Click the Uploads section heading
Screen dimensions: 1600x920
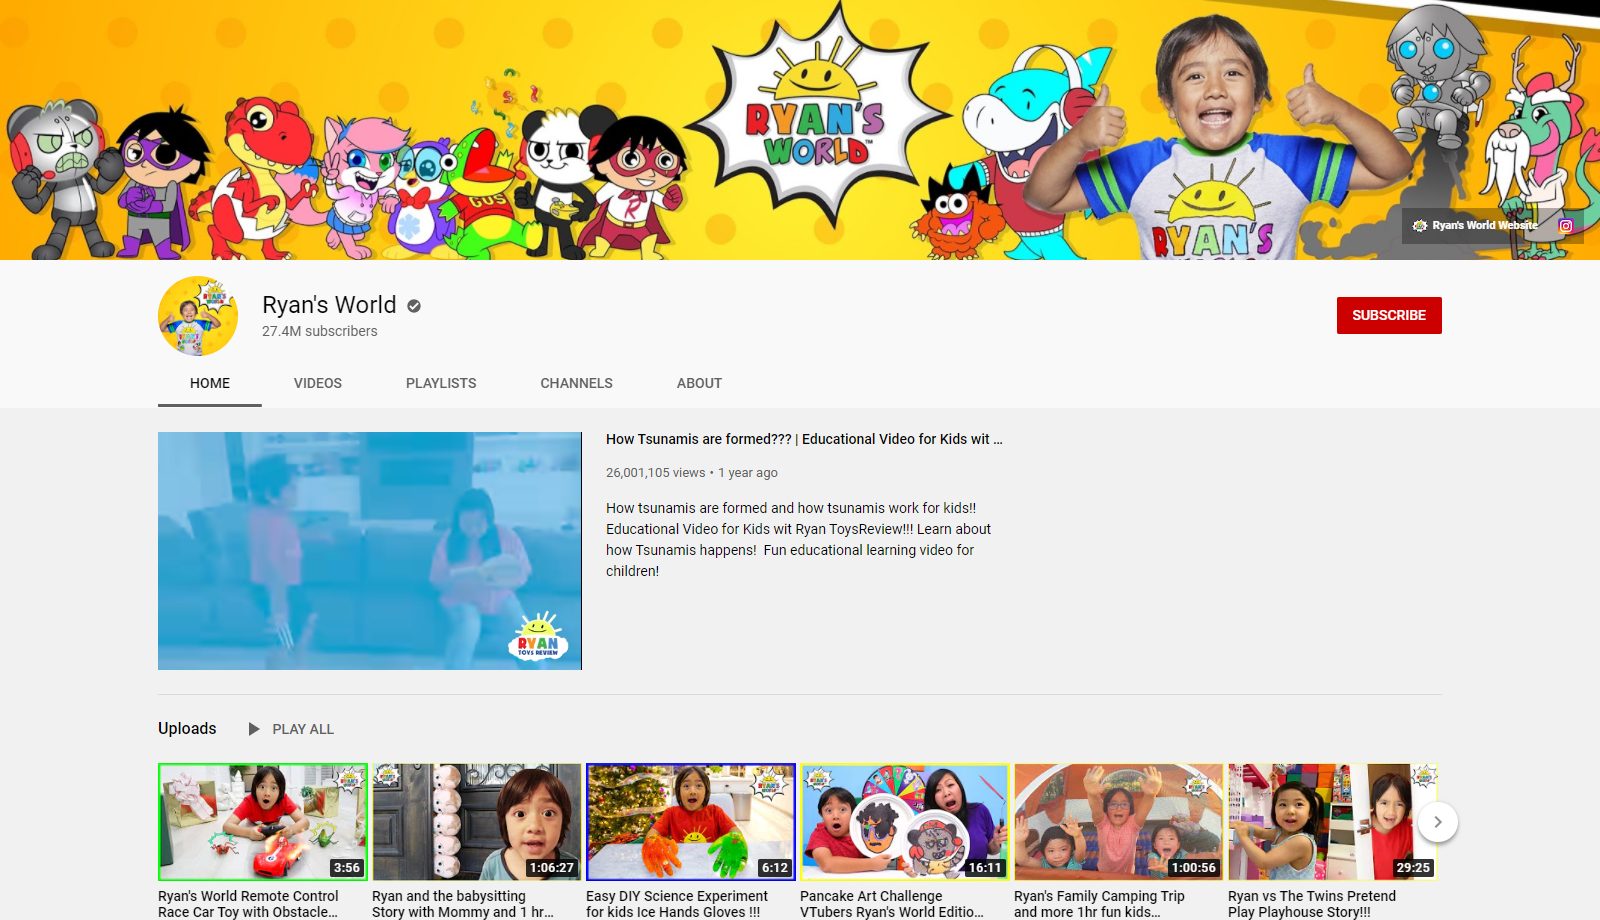(x=187, y=728)
